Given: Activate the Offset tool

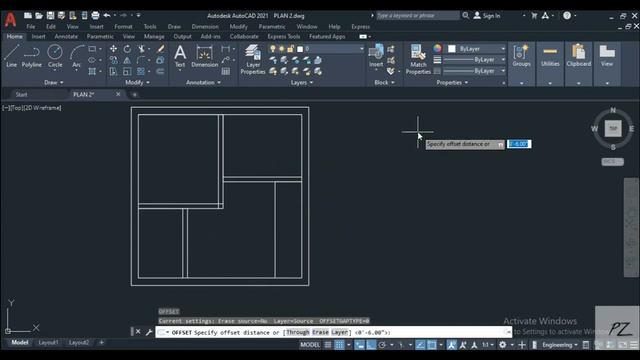Looking at the screenshot, I should (x=160, y=71).
